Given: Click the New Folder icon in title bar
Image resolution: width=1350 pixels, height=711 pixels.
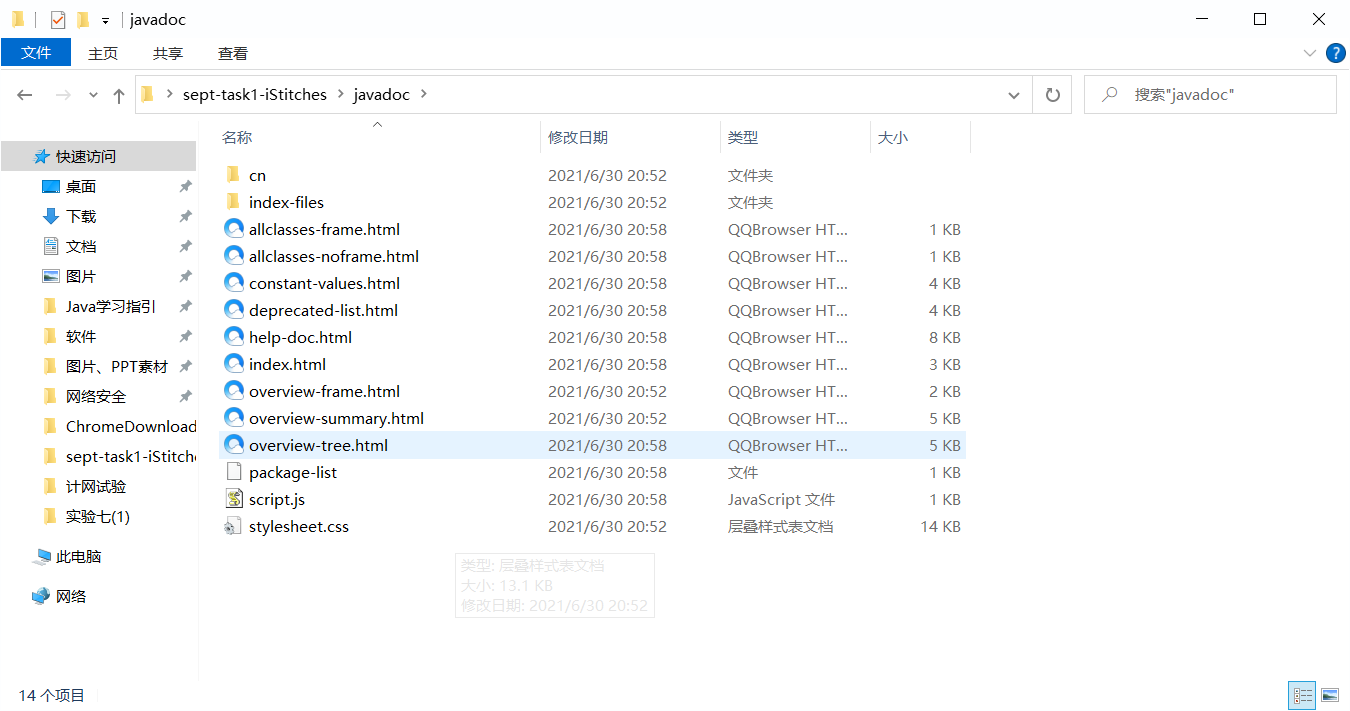Looking at the screenshot, I should pos(83,19).
